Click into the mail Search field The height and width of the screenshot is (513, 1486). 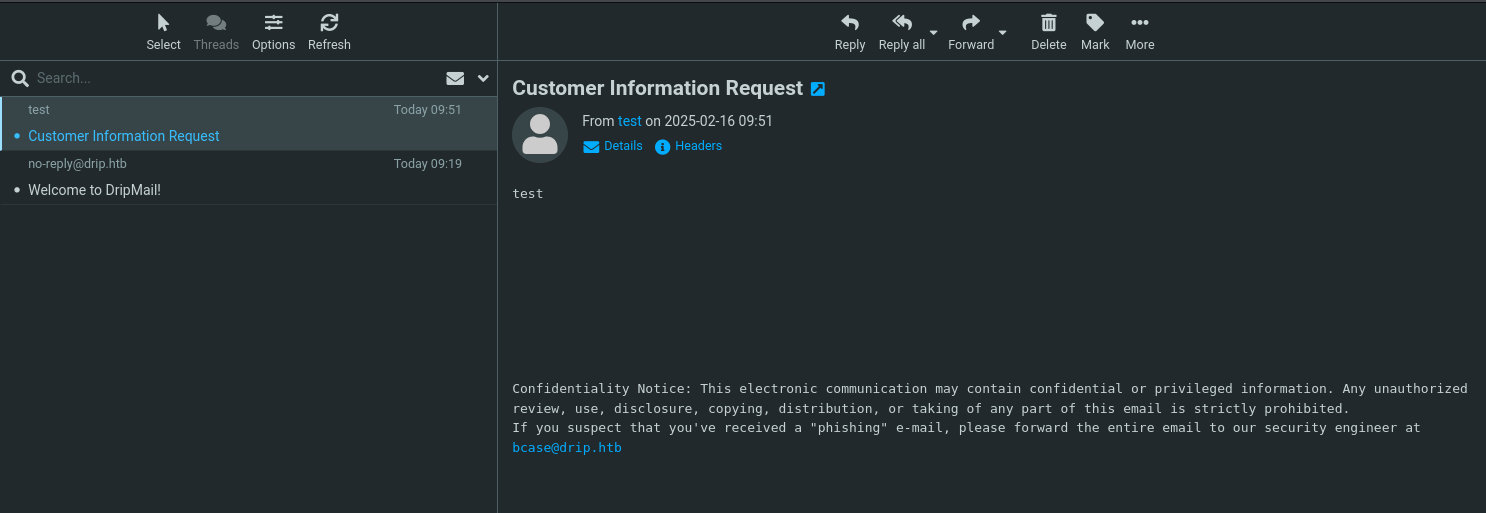[x=230, y=78]
